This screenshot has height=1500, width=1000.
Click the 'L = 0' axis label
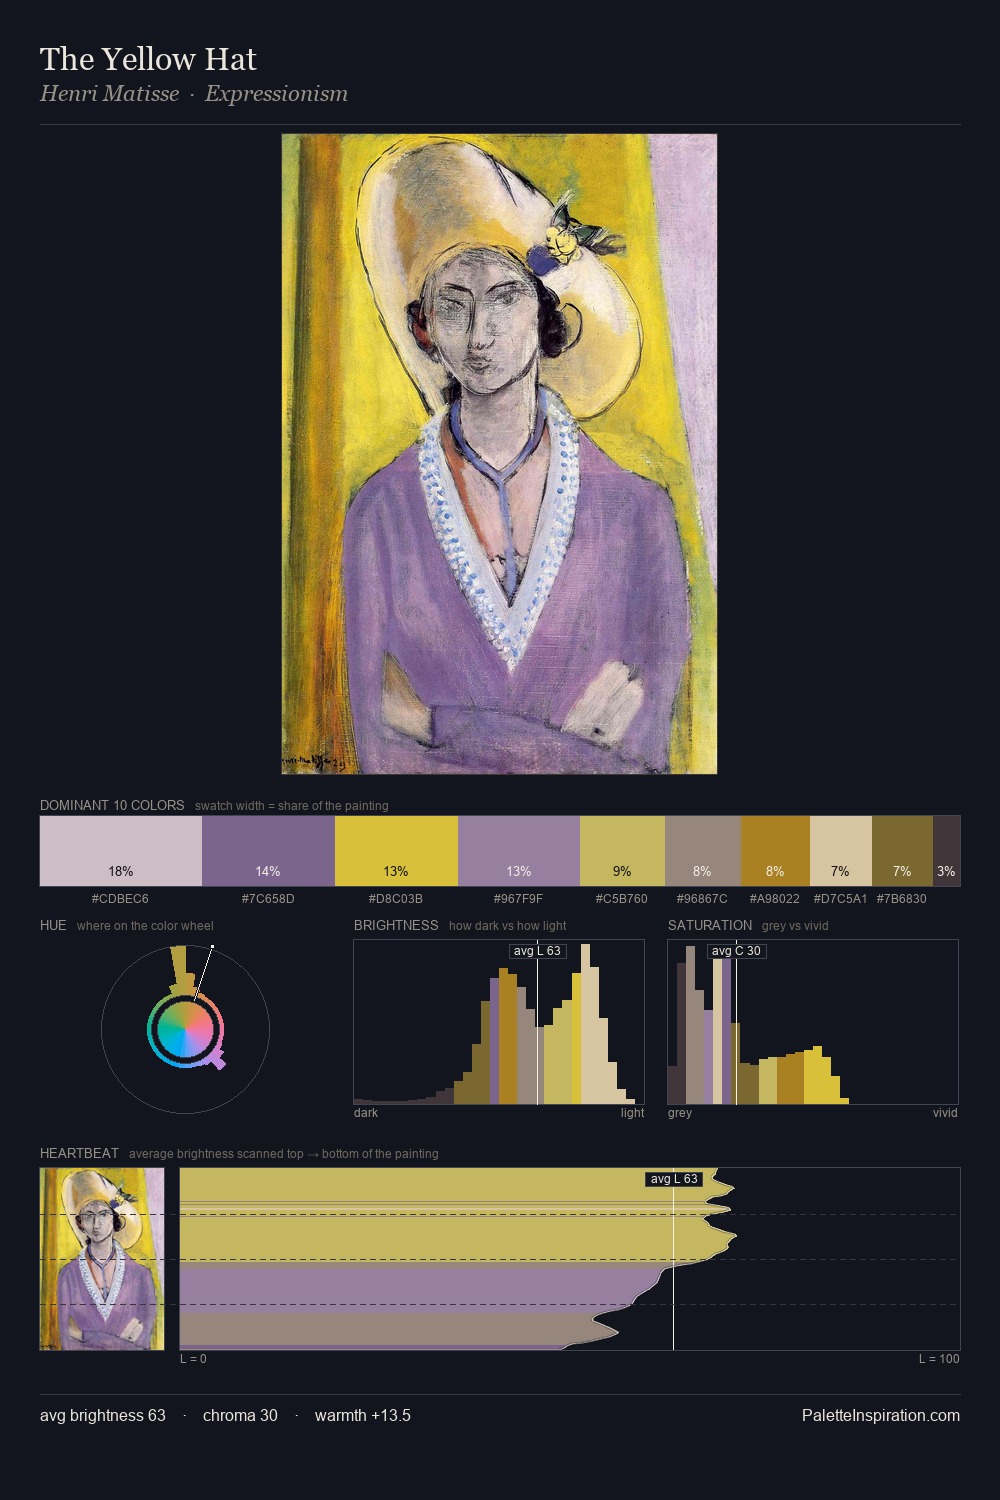point(193,1359)
